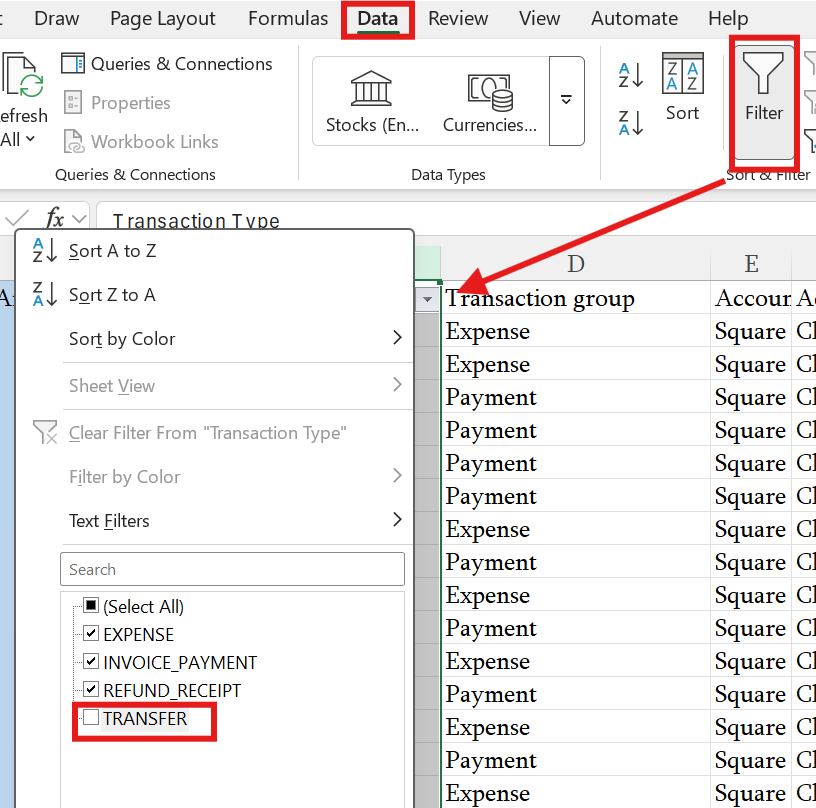Click Sort Z to A ribbon icon
This screenshot has height=808, width=816.
pyautogui.click(x=631, y=122)
